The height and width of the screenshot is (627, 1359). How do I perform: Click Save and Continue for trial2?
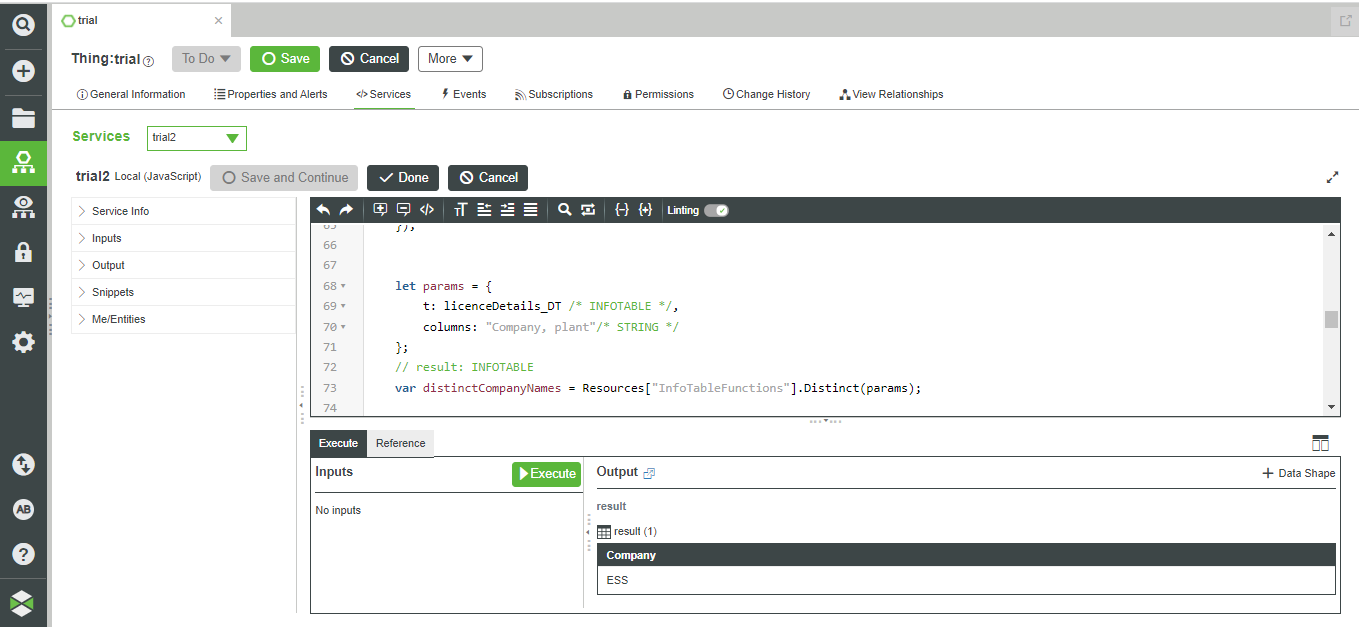coord(283,177)
